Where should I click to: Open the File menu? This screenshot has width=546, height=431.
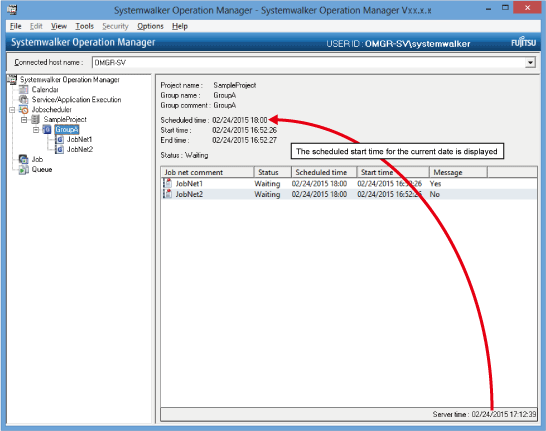[16, 26]
